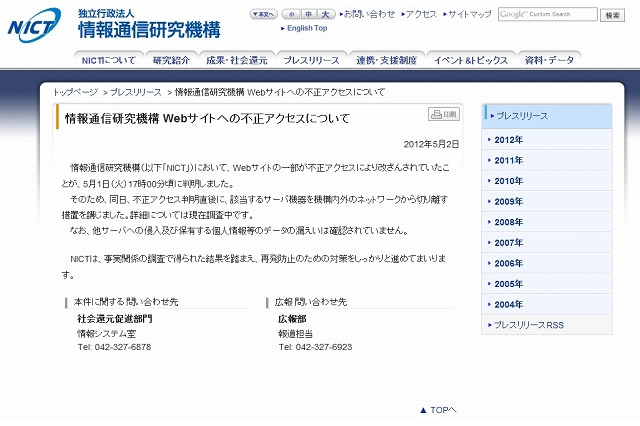
Task: Click the 報道担当 text
Action: pyautogui.click(x=296, y=333)
